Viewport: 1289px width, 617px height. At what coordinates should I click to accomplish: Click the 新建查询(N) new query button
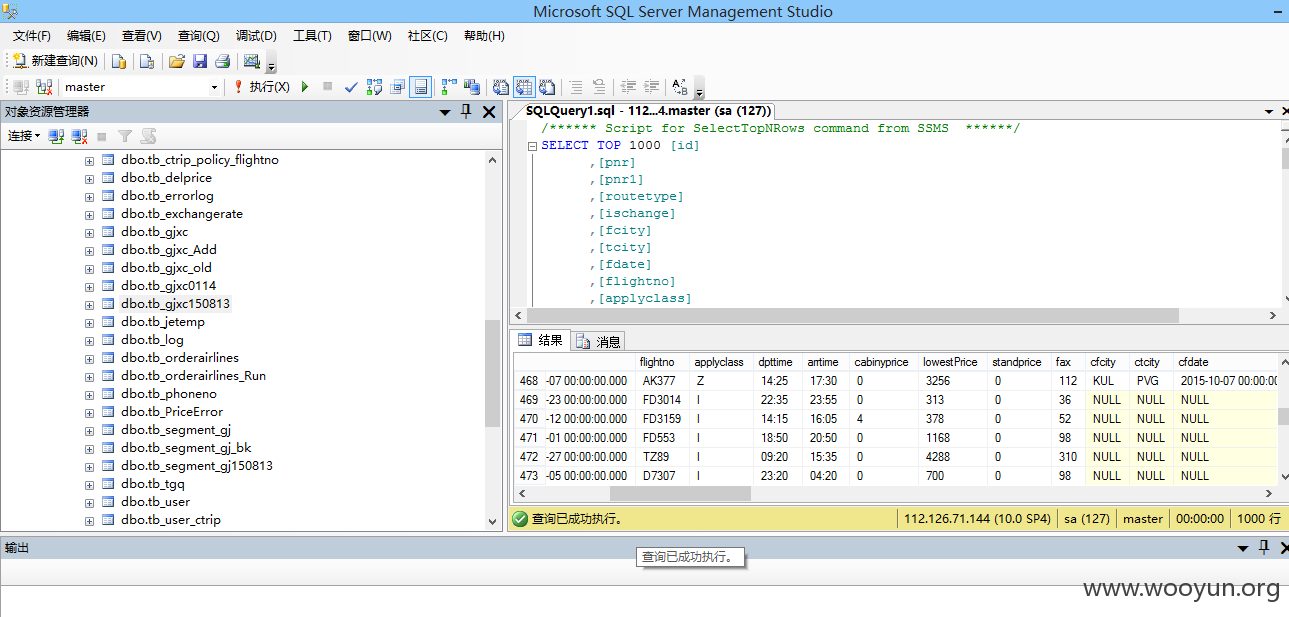point(55,61)
